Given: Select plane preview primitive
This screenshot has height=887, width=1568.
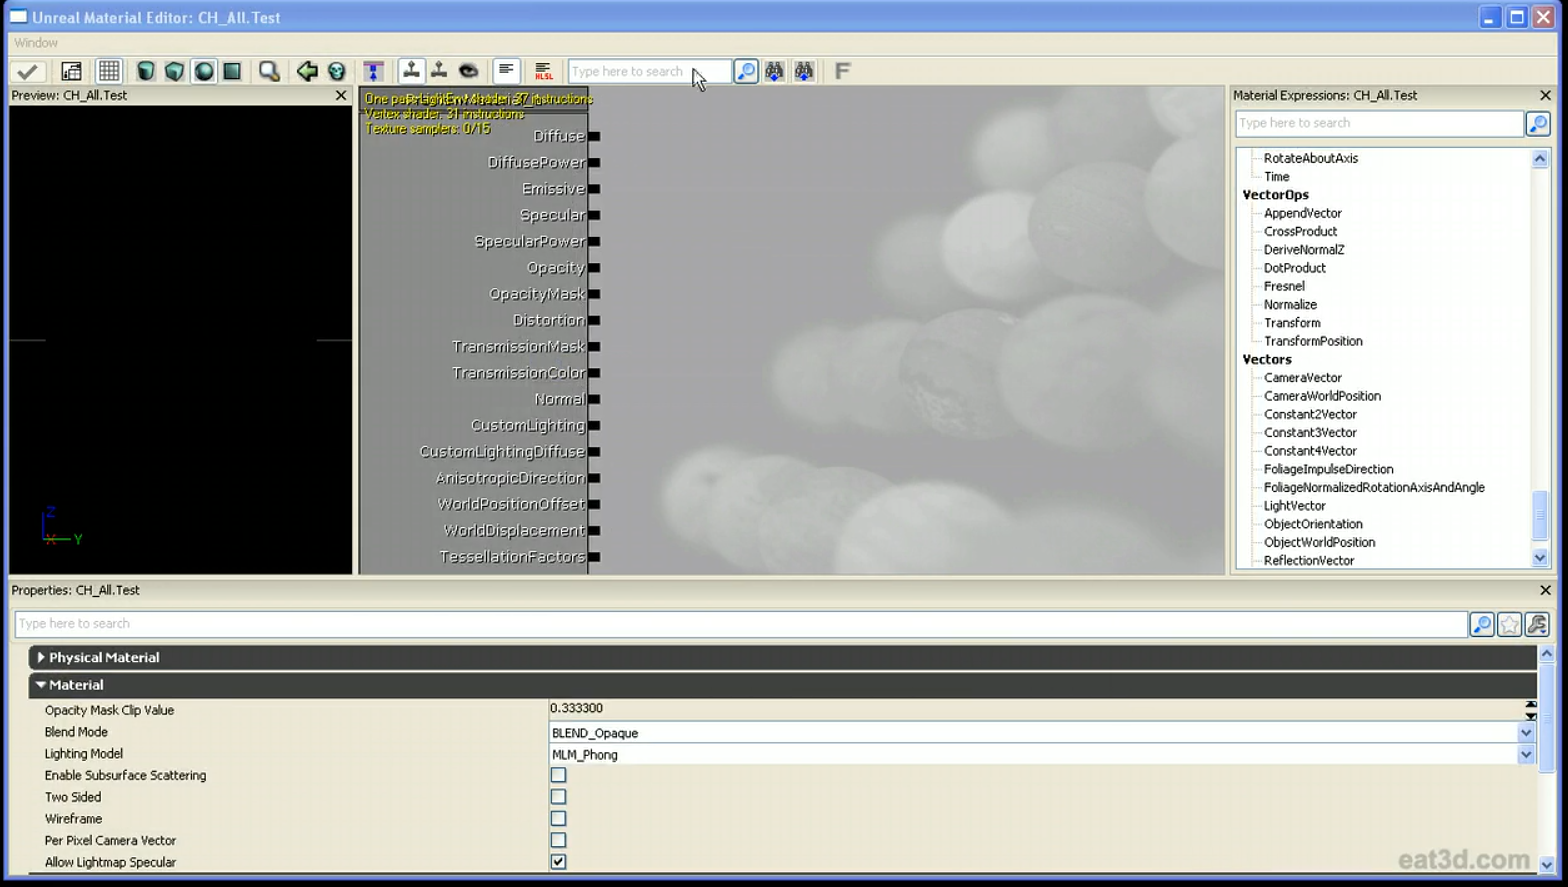Looking at the screenshot, I should click(232, 71).
